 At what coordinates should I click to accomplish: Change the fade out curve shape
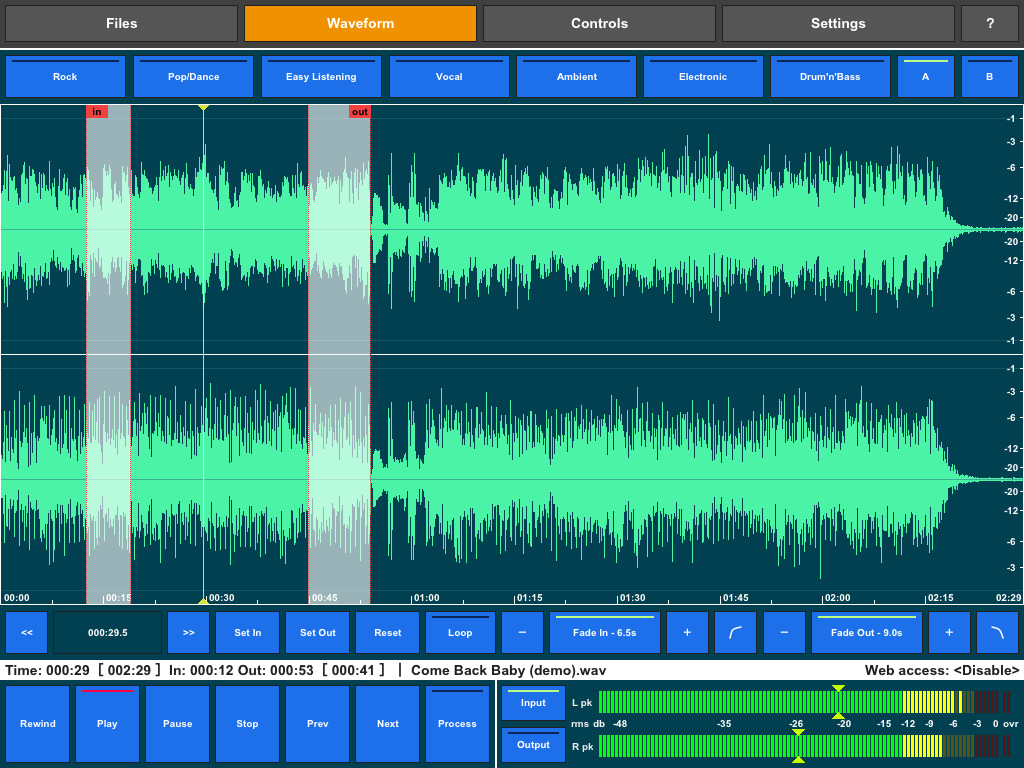coord(998,632)
